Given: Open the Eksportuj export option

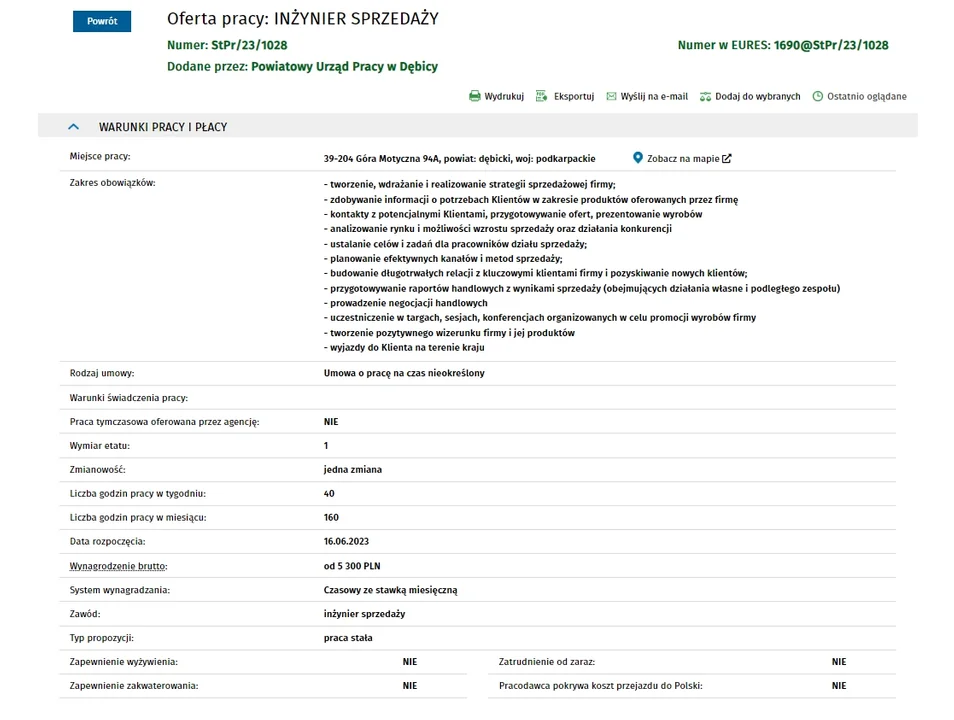Looking at the screenshot, I should (x=574, y=96).
